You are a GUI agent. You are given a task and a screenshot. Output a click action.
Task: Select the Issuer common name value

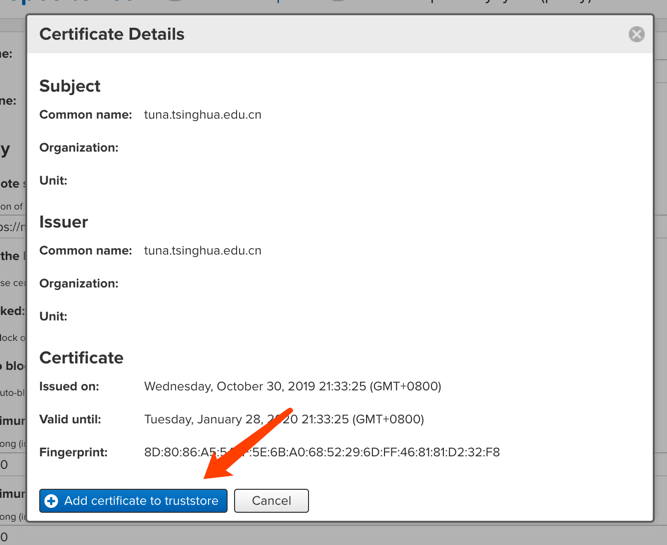point(202,251)
